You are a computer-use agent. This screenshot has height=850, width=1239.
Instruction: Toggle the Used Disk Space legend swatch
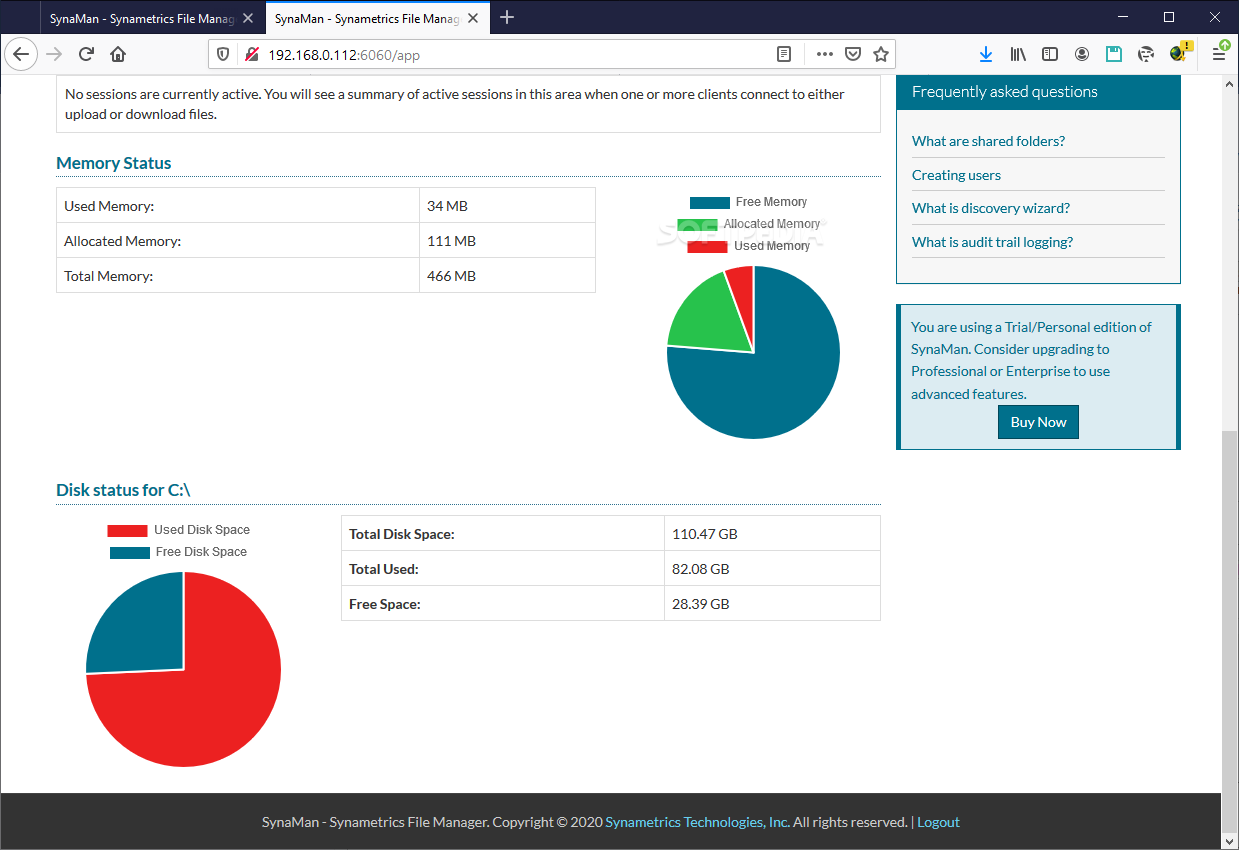point(127,531)
